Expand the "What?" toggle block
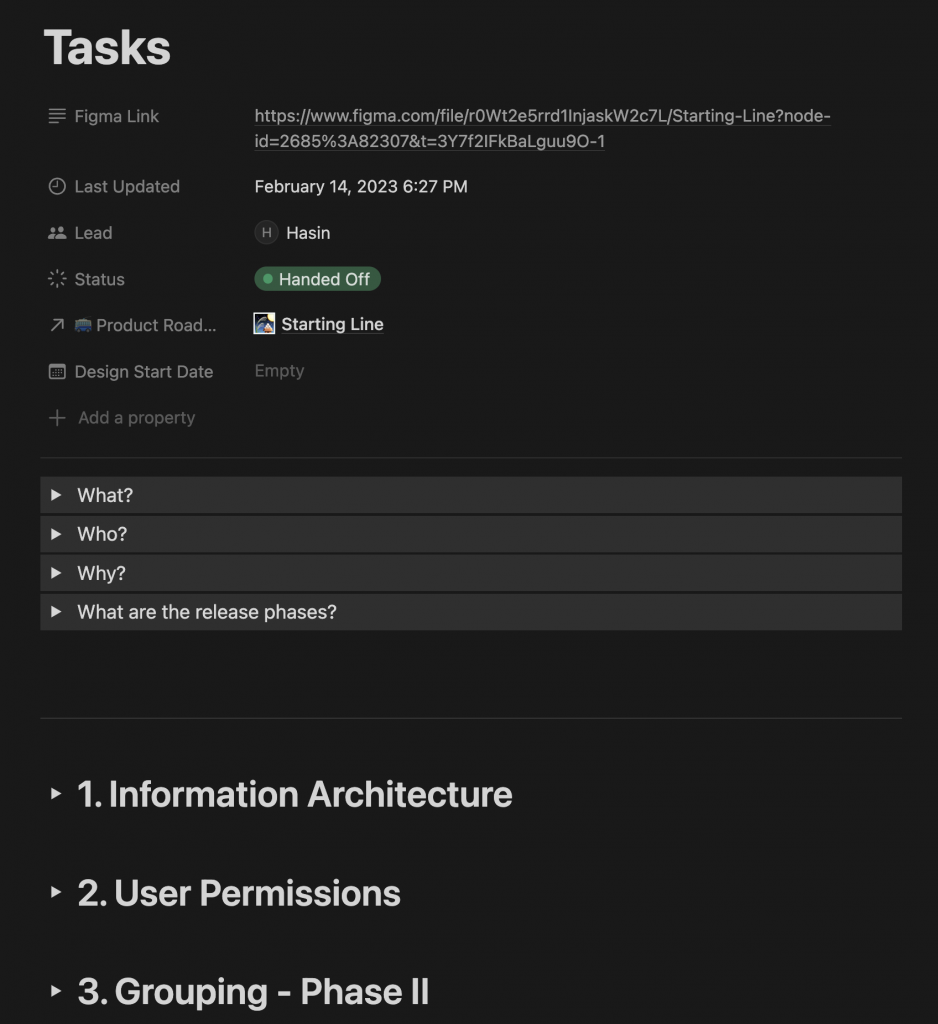The image size is (938, 1024). (56, 495)
